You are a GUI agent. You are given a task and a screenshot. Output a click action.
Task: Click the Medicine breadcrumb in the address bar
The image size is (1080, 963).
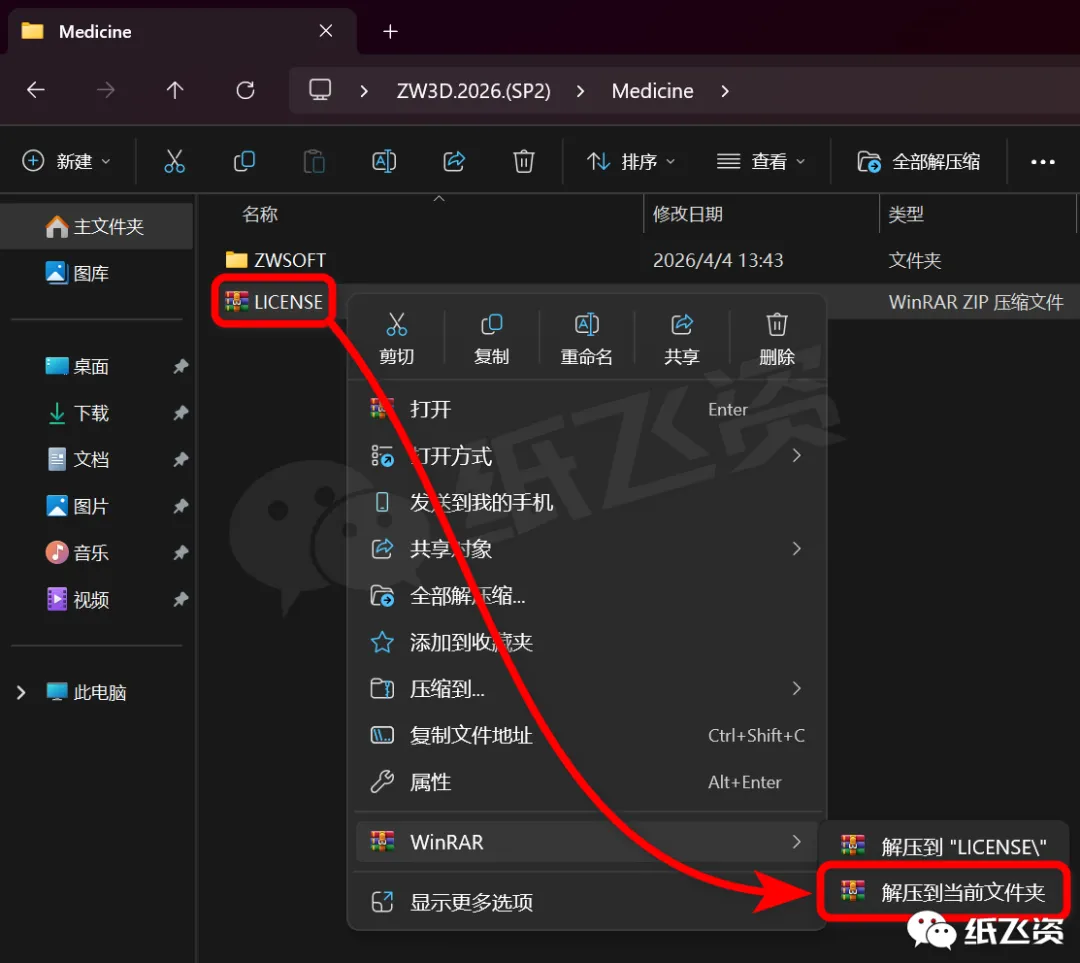click(652, 91)
